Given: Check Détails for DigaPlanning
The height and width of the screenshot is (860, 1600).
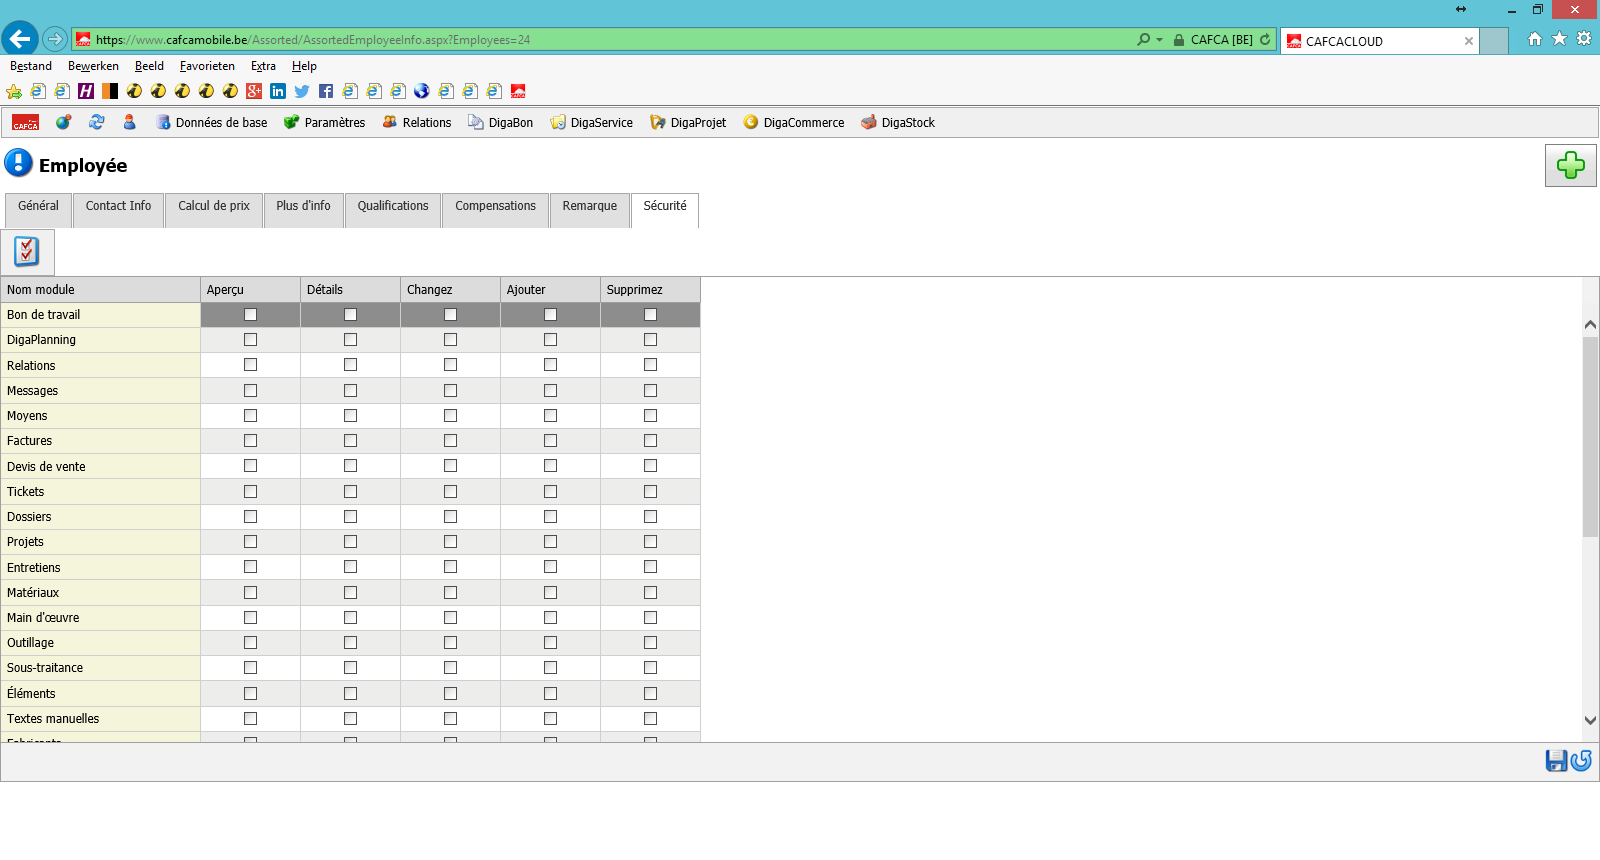Looking at the screenshot, I should (350, 340).
